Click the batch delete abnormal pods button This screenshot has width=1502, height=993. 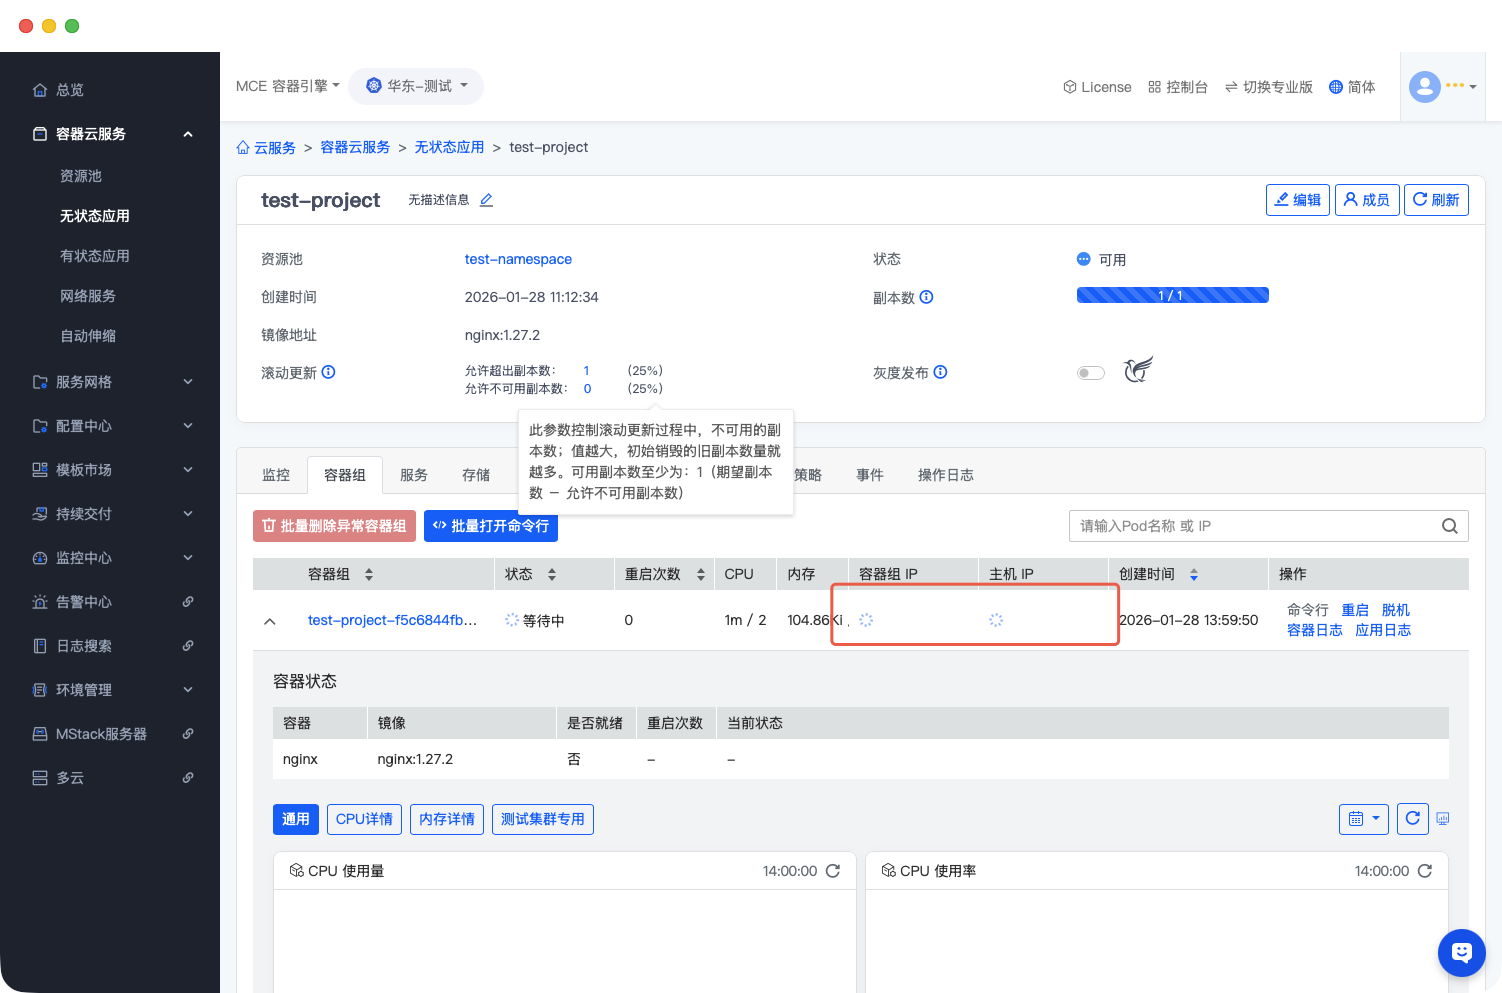334,526
